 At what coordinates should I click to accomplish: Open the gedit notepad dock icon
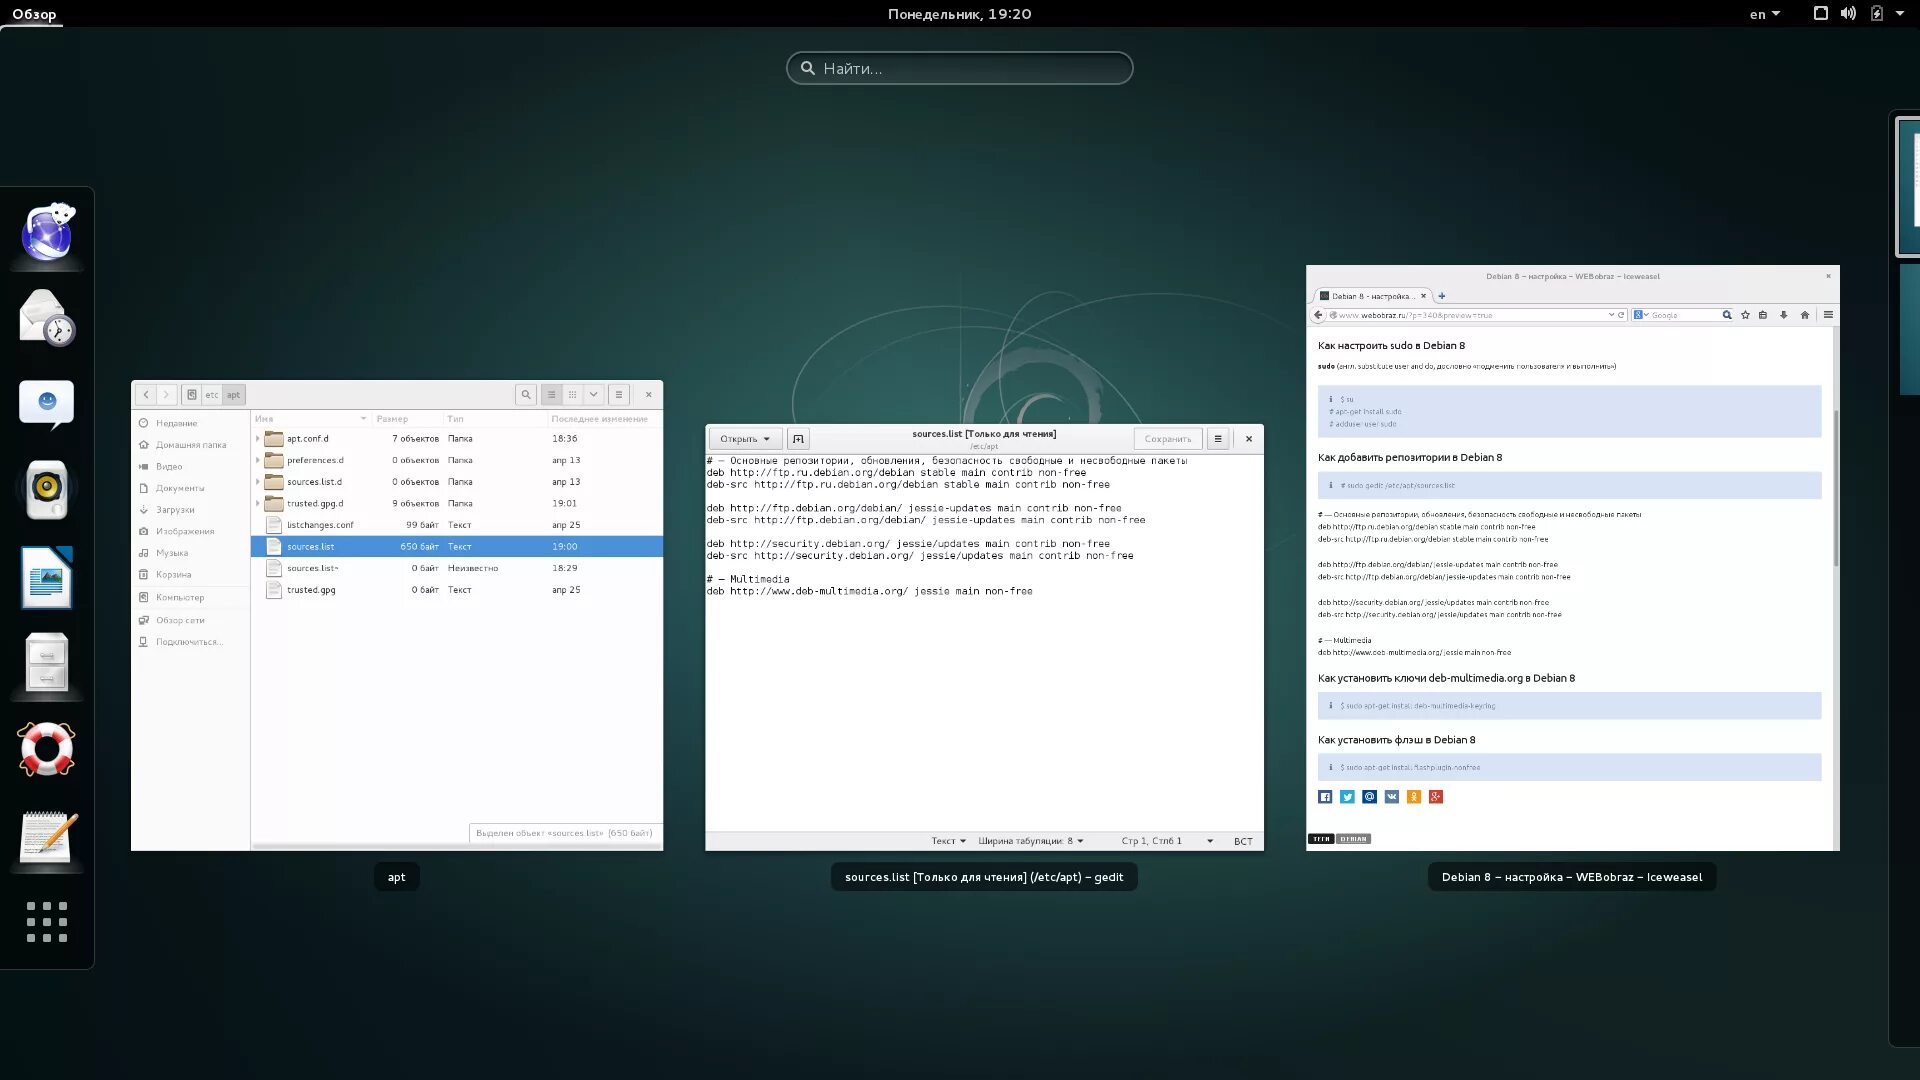[47, 836]
